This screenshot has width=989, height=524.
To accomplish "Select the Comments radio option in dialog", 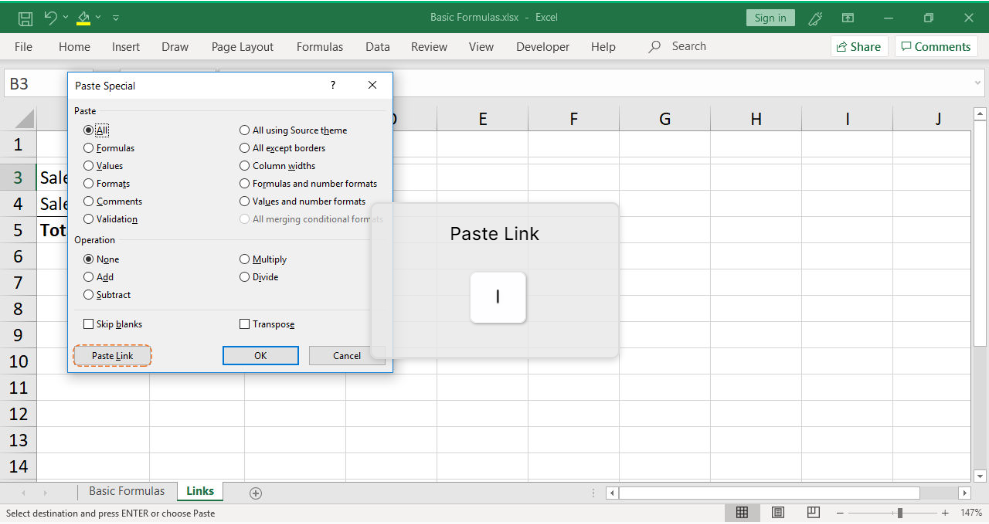I will (112, 201).
